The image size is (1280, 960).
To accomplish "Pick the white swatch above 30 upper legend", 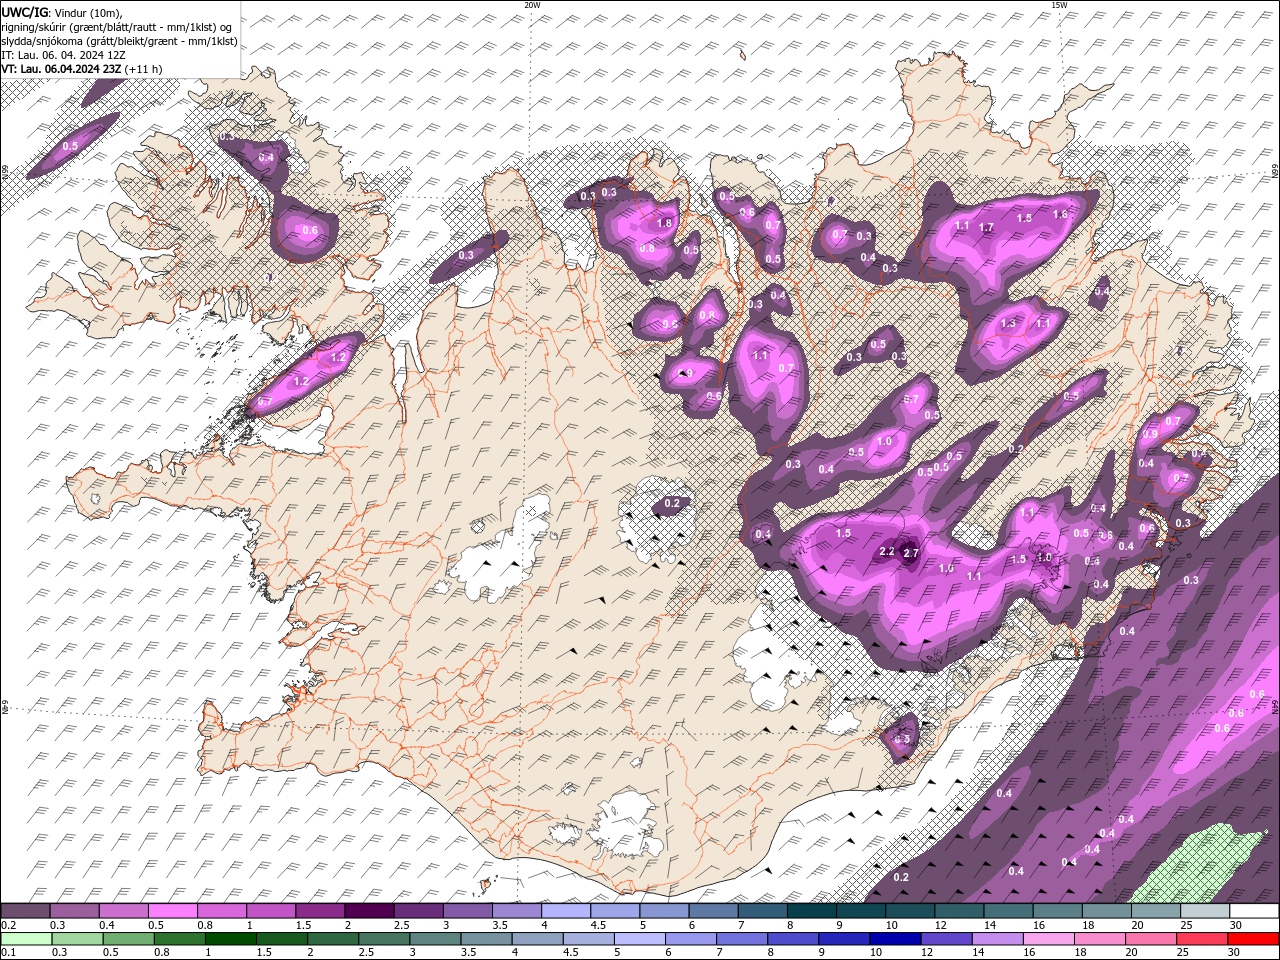I will [x=1253, y=911].
